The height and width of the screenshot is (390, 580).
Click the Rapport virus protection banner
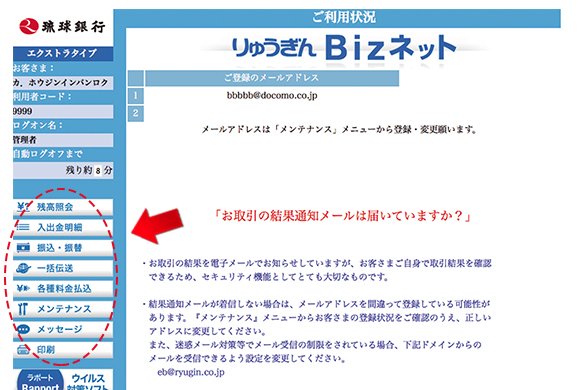64,380
